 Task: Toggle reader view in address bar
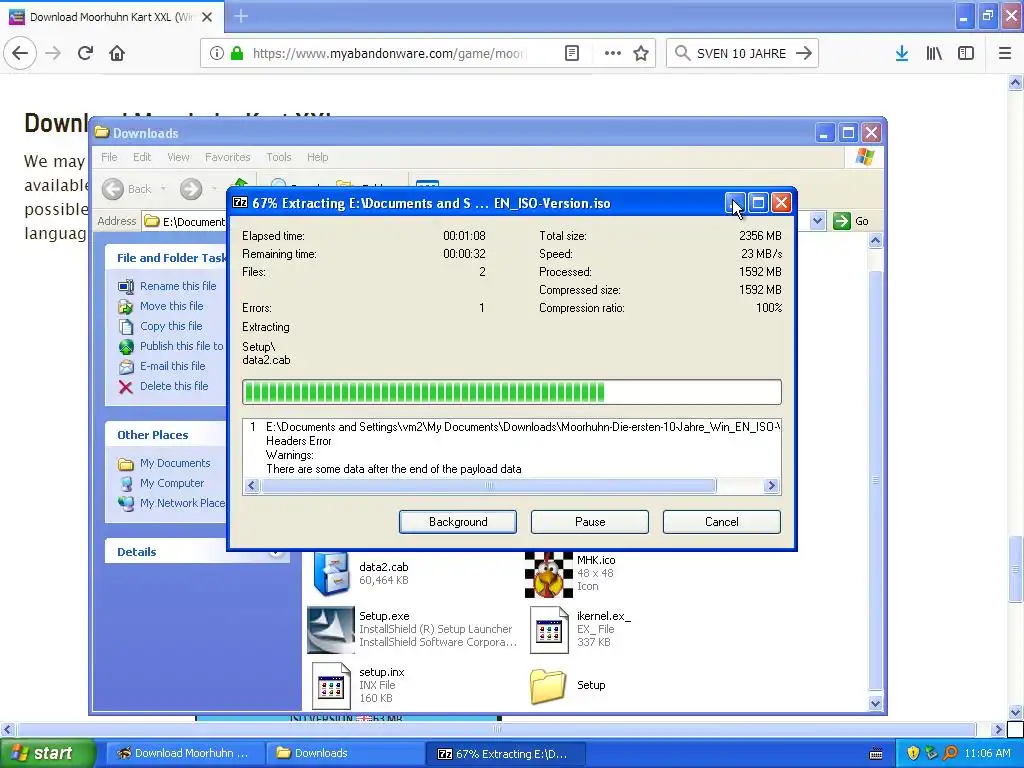pos(571,53)
